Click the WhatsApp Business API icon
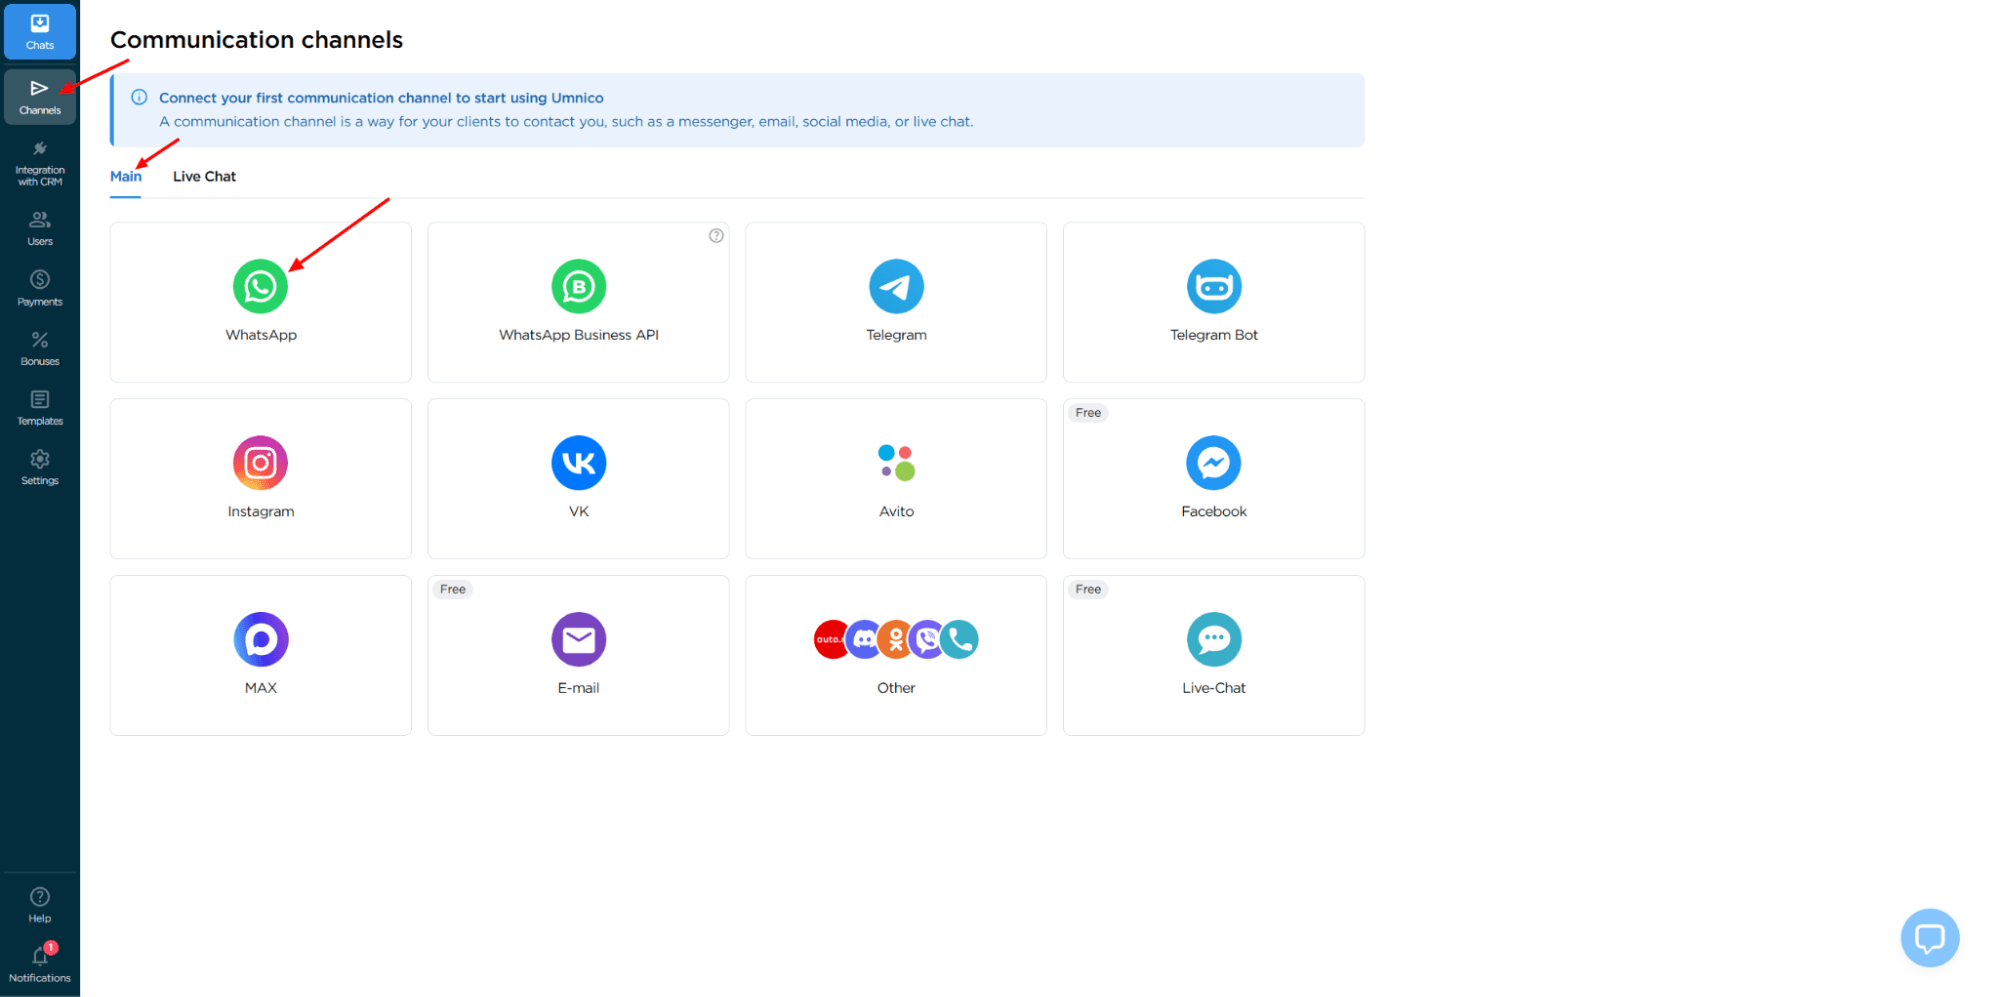 pos(579,287)
